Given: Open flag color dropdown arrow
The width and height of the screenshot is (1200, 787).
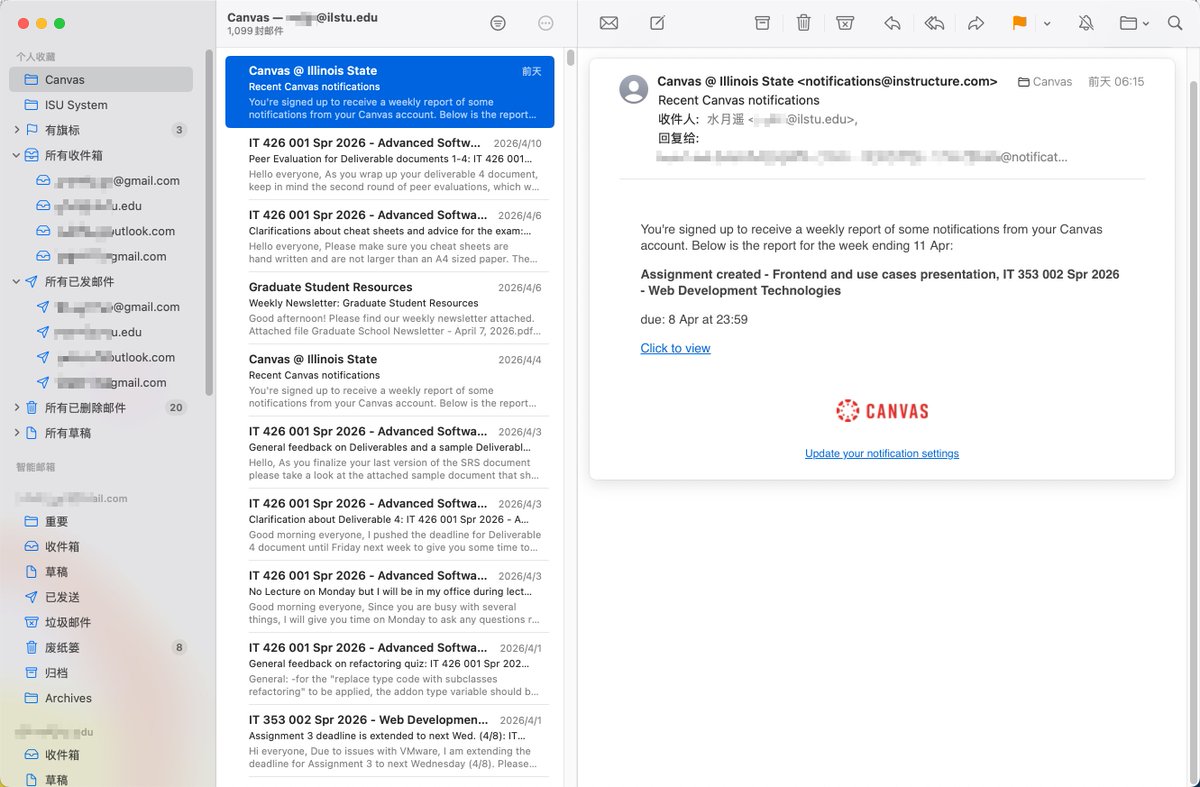Looking at the screenshot, I should click(1046, 23).
